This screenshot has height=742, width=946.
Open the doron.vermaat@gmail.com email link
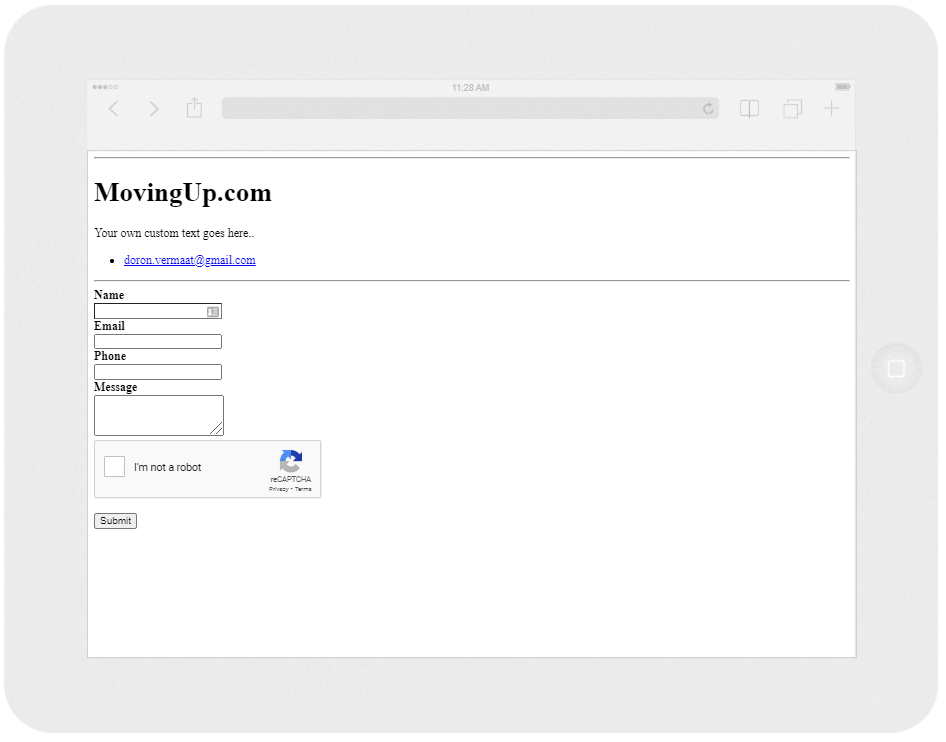[189, 260]
